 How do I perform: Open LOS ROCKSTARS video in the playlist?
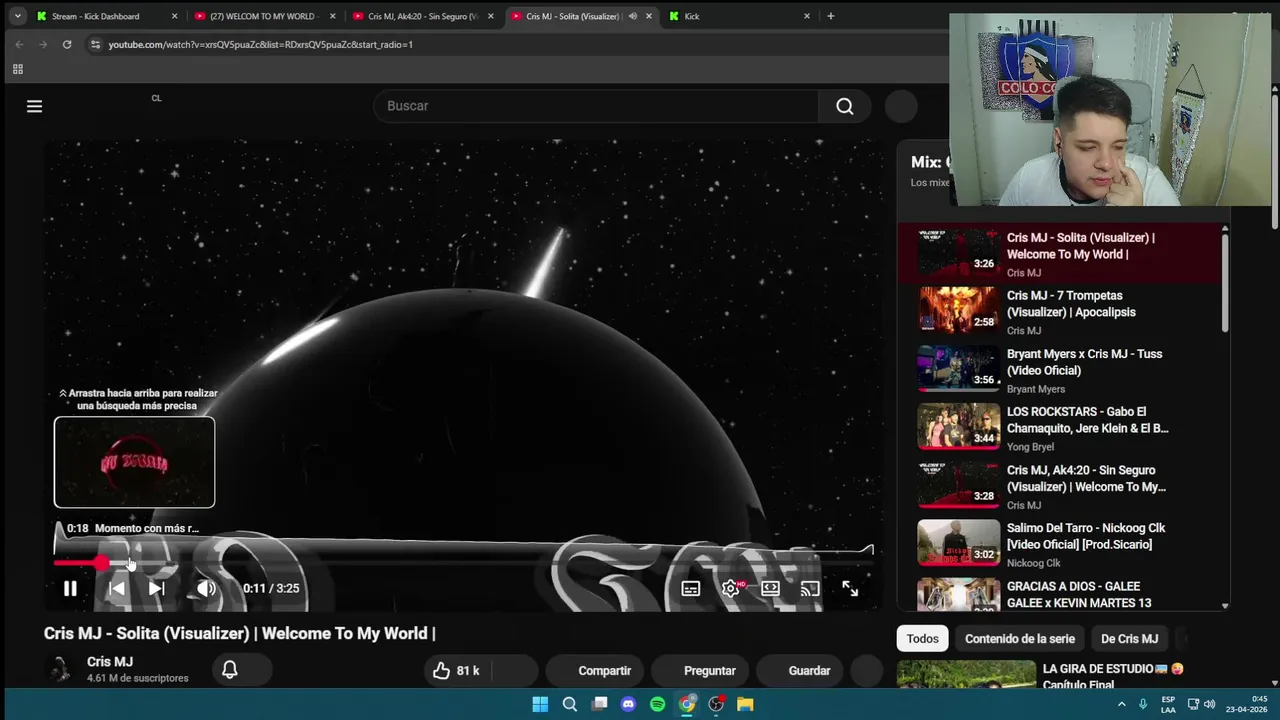coord(1060,427)
